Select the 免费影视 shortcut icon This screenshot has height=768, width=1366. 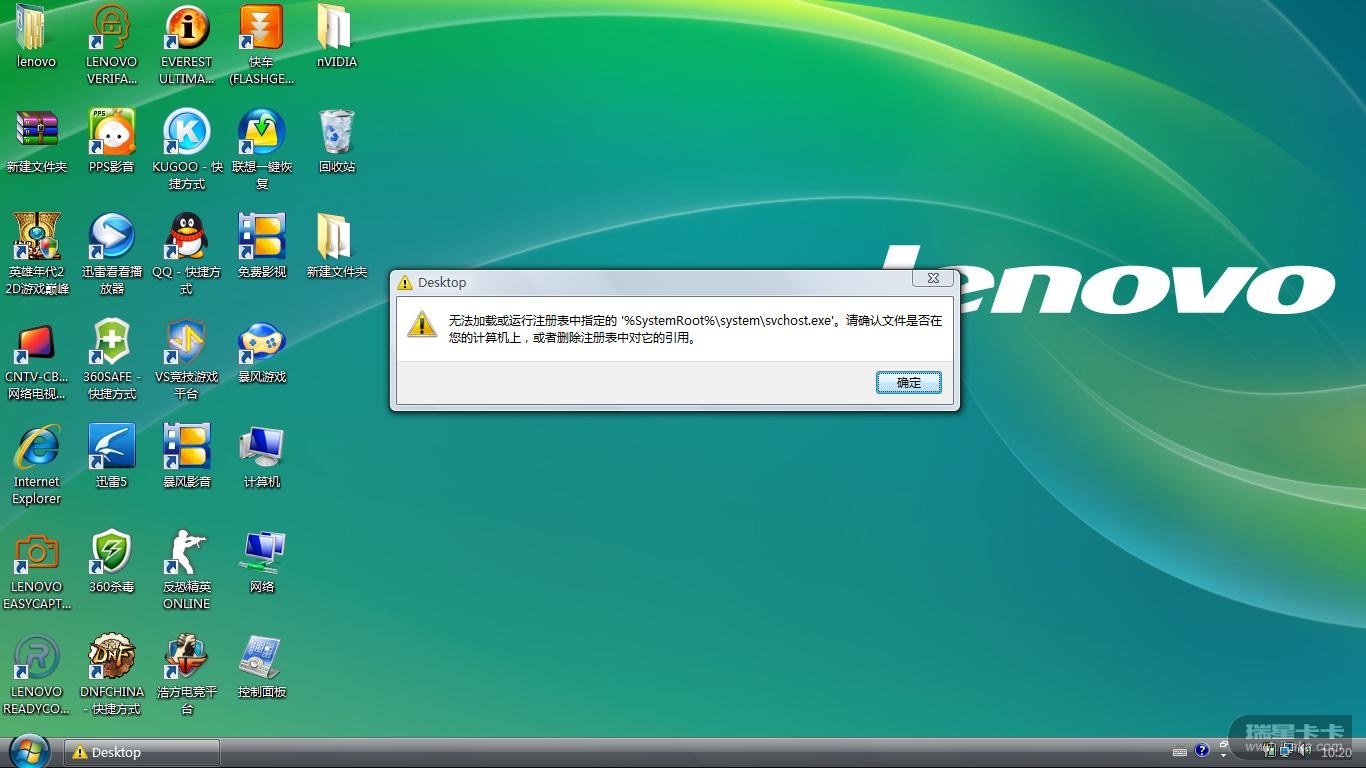[x=262, y=236]
